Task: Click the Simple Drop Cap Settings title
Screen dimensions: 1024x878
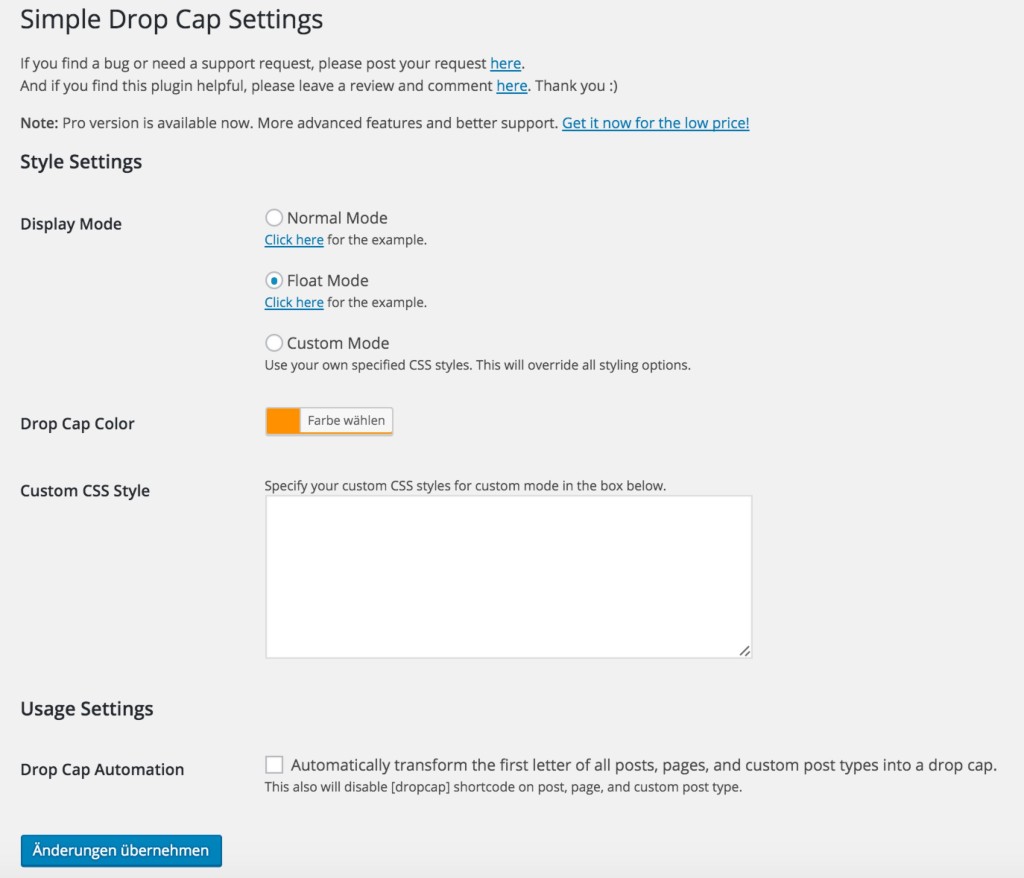Action: click(170, 19)
